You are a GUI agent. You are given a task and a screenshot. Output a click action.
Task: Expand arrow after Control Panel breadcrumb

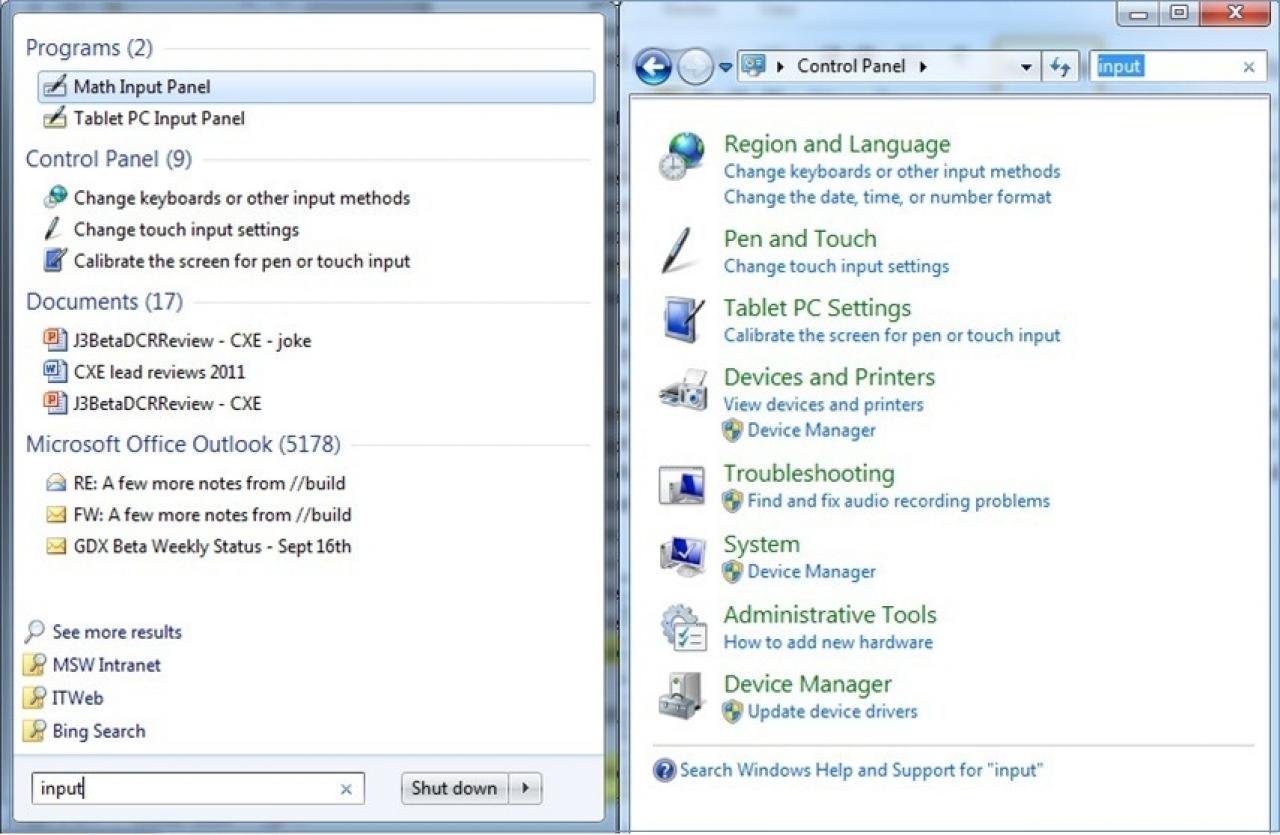pos(923,67)
